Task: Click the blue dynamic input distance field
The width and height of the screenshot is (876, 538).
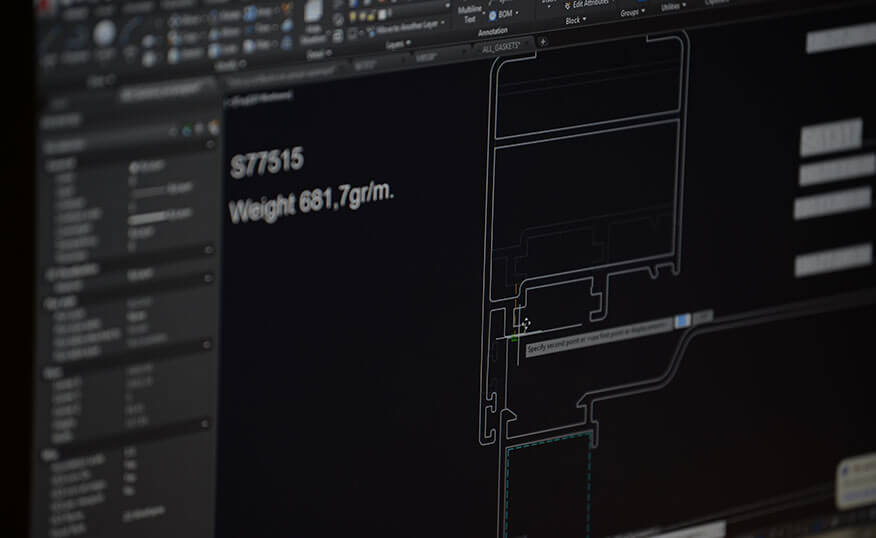Action: [682, 320]
